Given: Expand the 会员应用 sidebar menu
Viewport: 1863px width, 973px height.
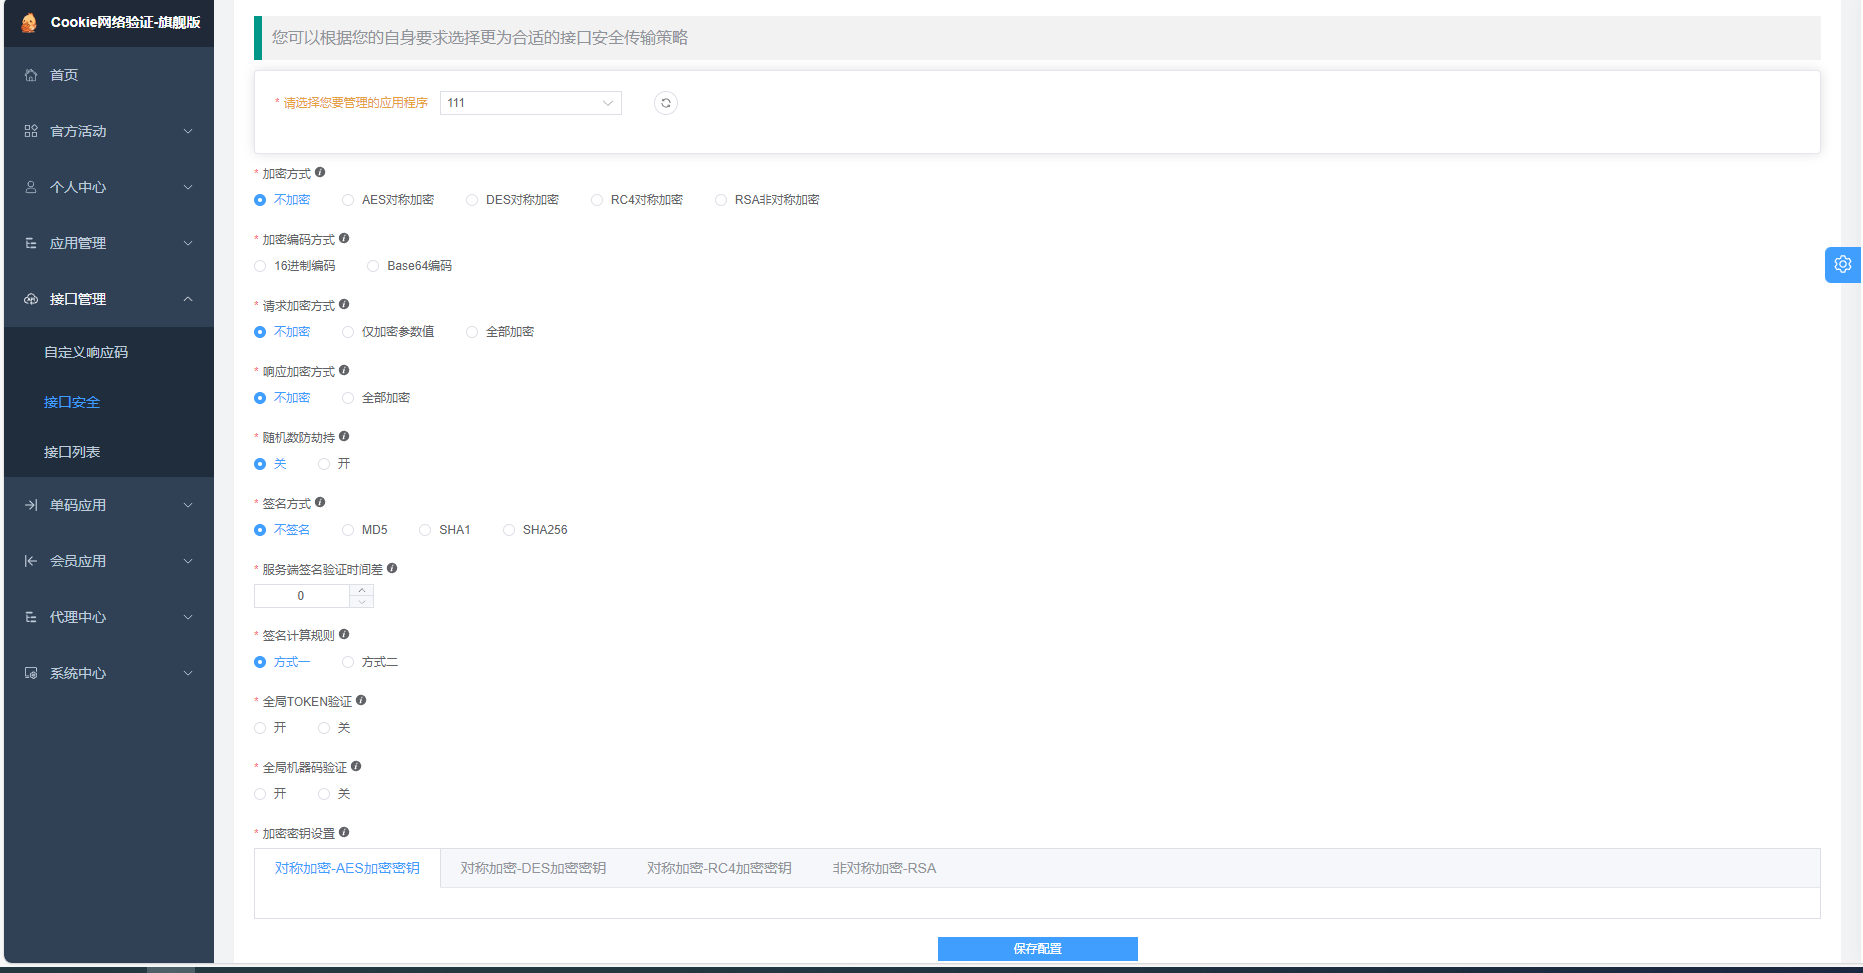Looking at the screenshot, I should point(109,561).
